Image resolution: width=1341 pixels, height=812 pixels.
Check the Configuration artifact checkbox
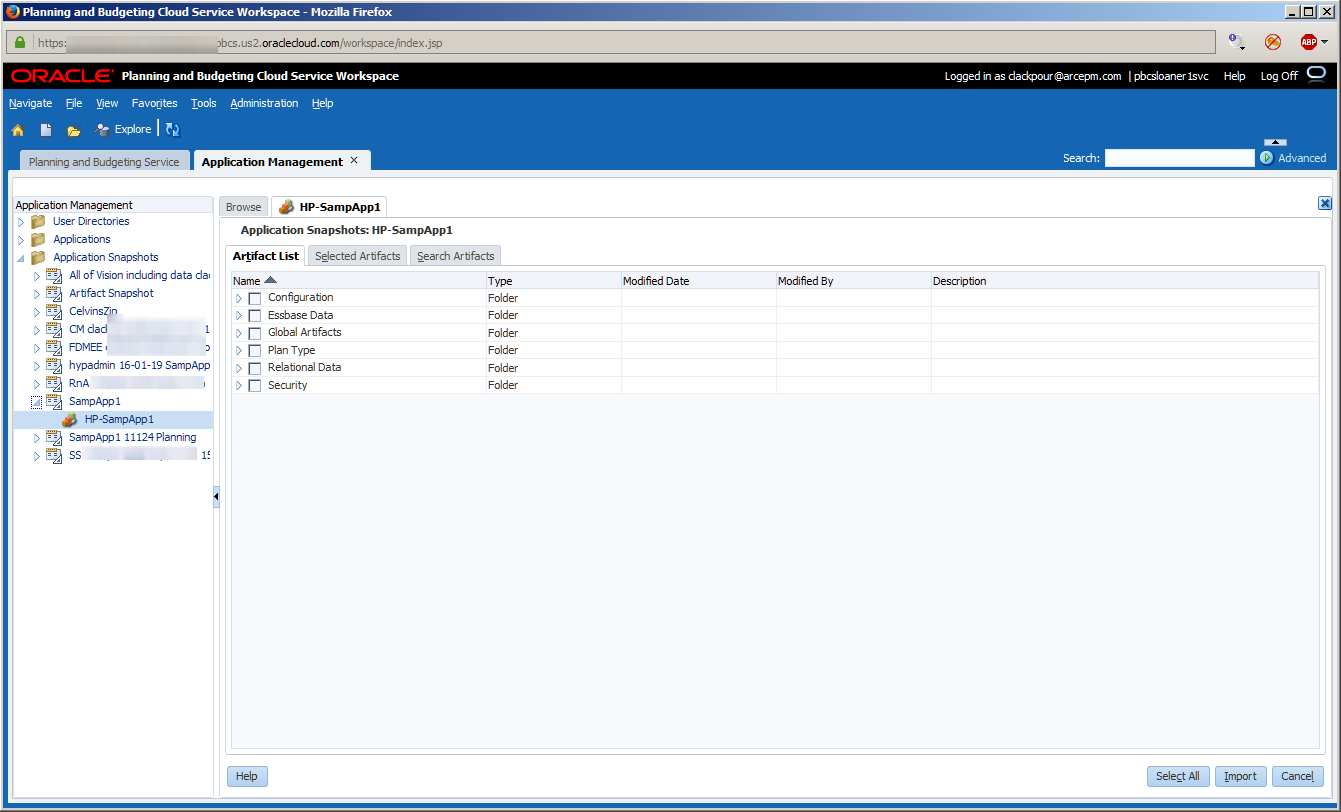(x=255, y=298)
